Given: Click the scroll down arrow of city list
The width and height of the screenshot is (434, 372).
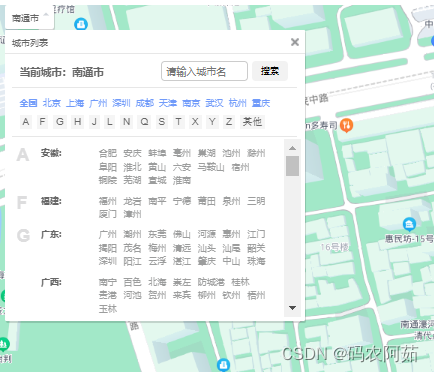Looking at the screenshot, I should [x=292, y=308].
